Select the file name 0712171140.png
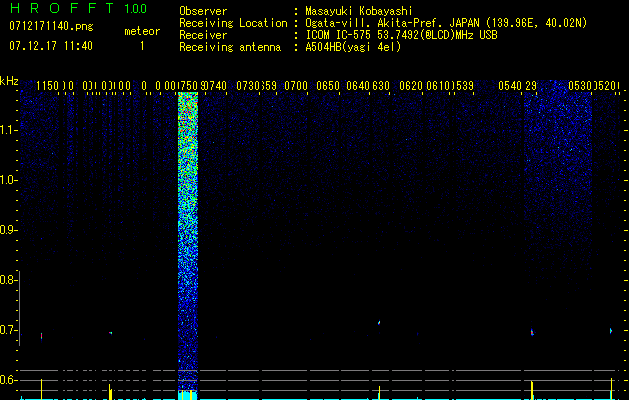 tap(51, 26)
